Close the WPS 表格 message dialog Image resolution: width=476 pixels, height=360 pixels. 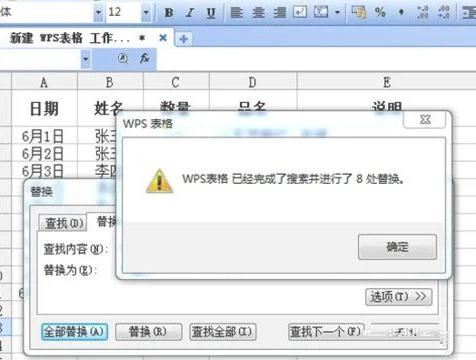pyautogui.click(x=425, y=119)
